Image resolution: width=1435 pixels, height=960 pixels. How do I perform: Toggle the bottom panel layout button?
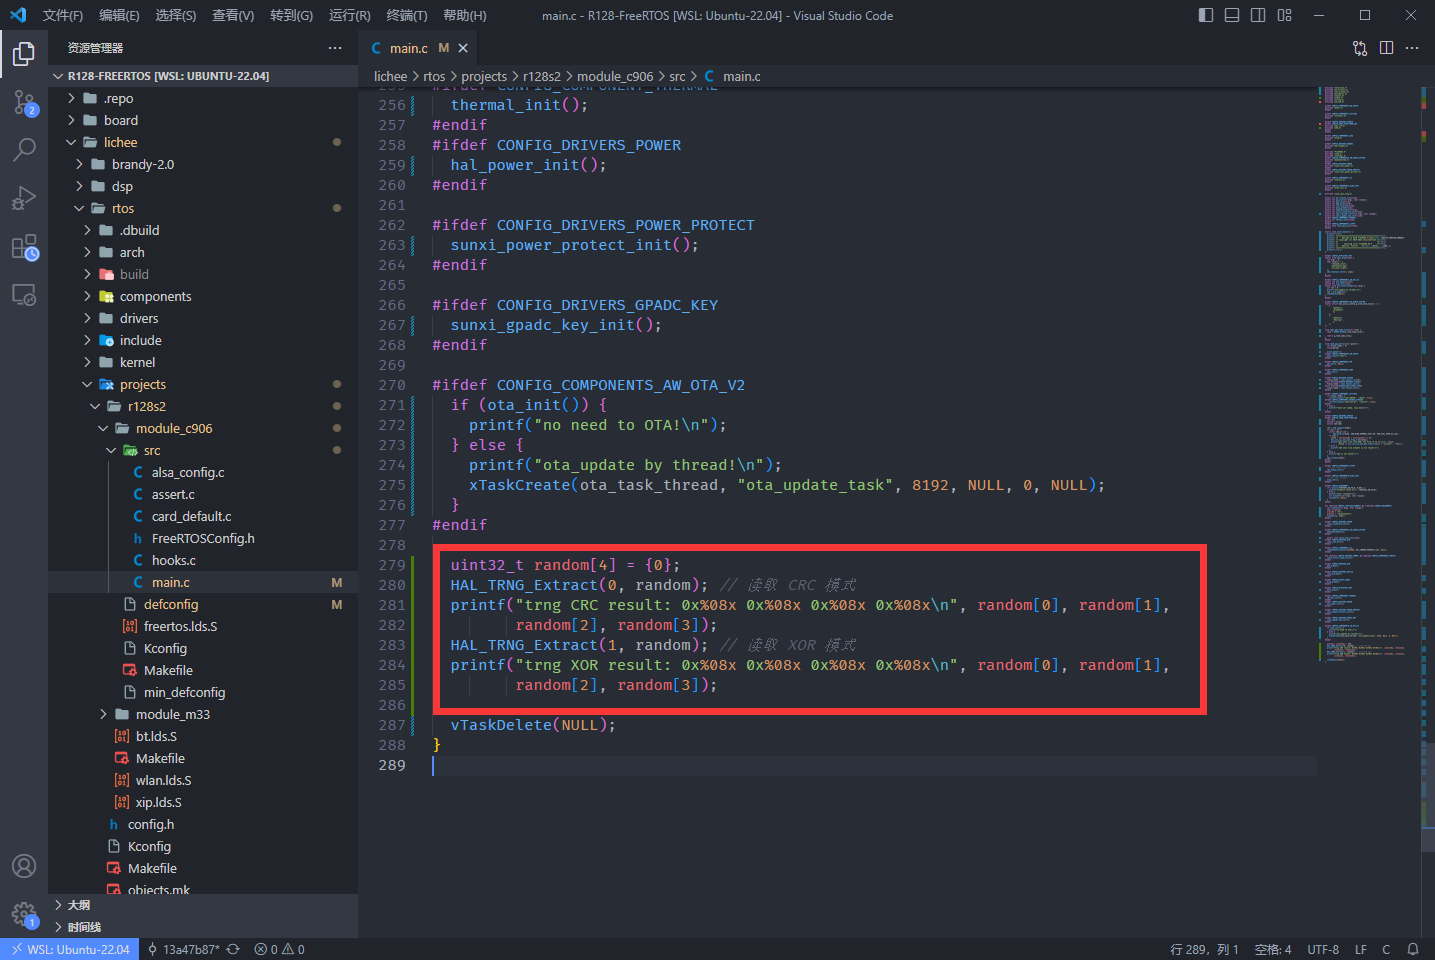(x=1232, y=15)
